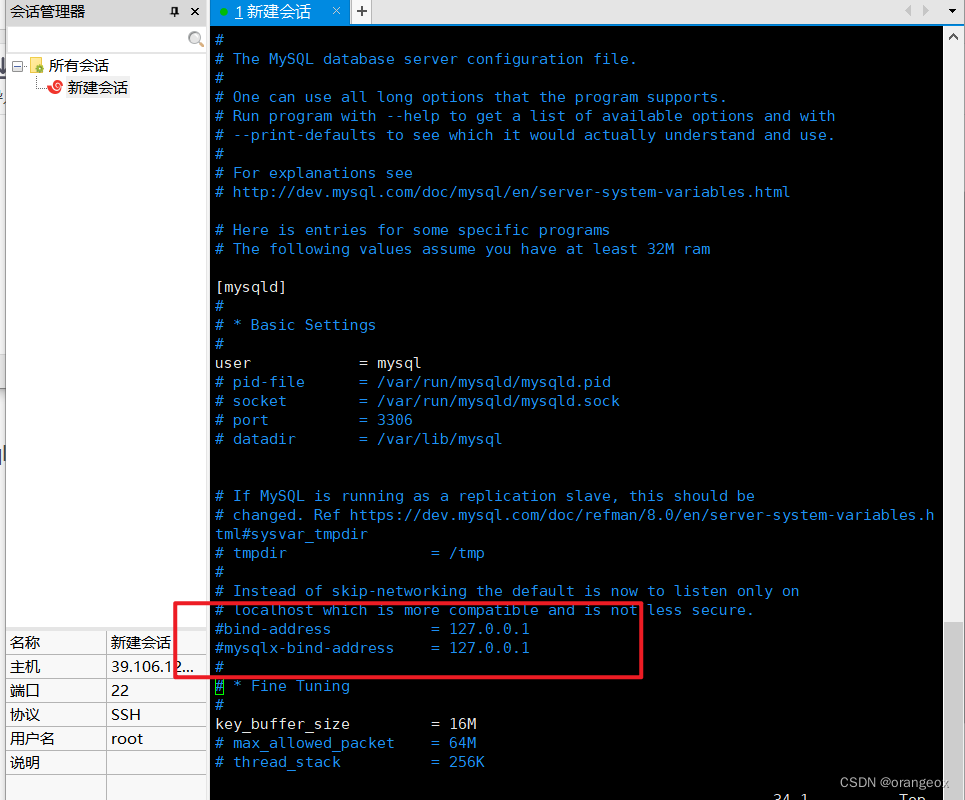
Task: Close the session manager panel
Action: [x=195, y=12]
